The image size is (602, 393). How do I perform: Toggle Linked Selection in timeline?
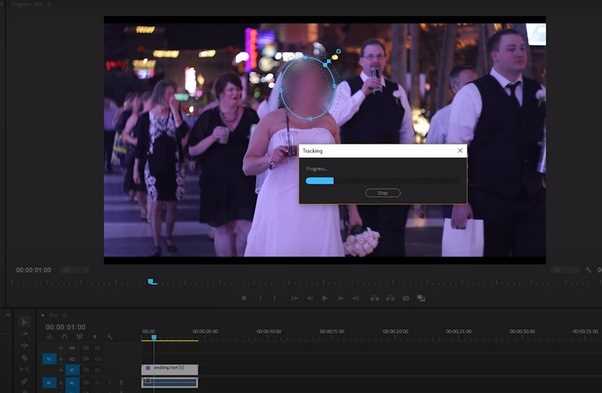point(79,337)
